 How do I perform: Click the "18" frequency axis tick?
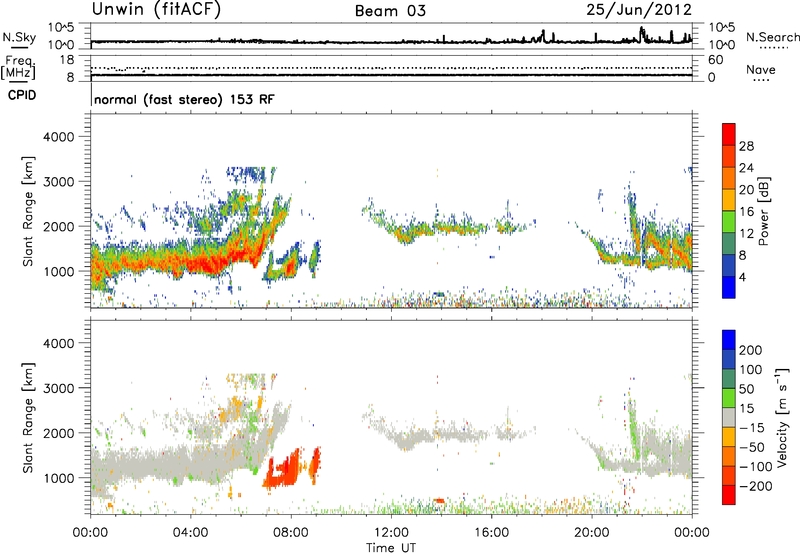click(67, 60)
